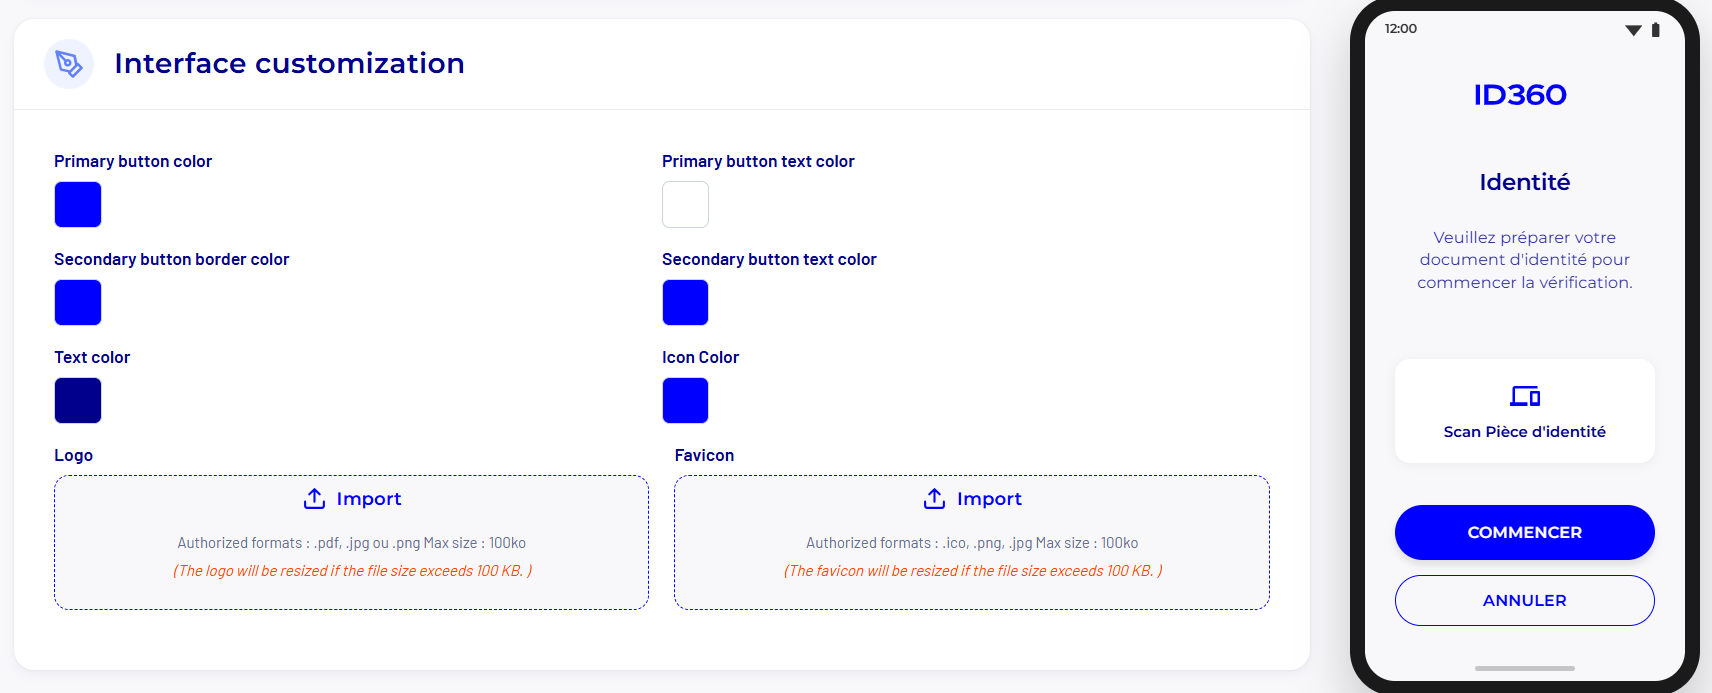Change the Text color swatch
Viewport: 1712px width, 693px height.
pos(78,401)
